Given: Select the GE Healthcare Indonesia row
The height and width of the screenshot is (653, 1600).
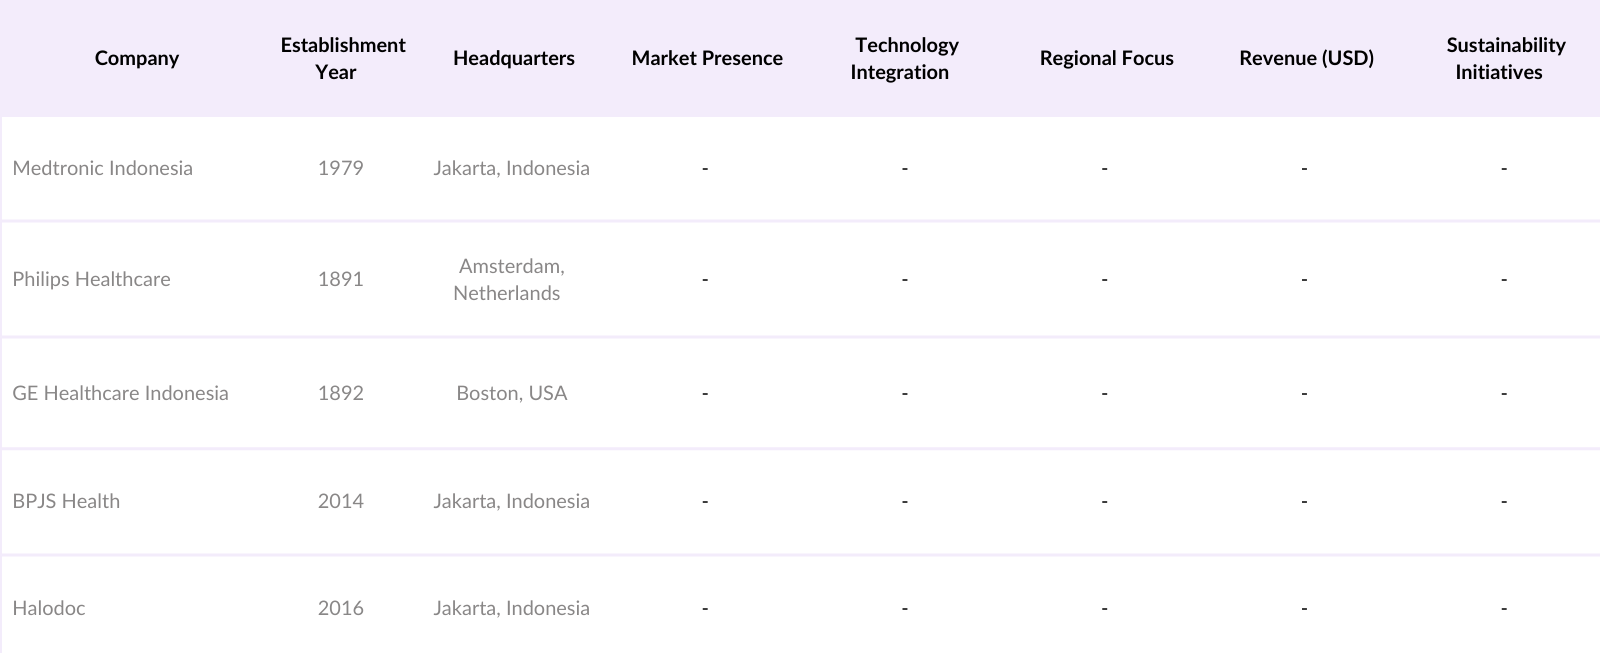Looking at the screenshot, I should click(x=120, y=393).
